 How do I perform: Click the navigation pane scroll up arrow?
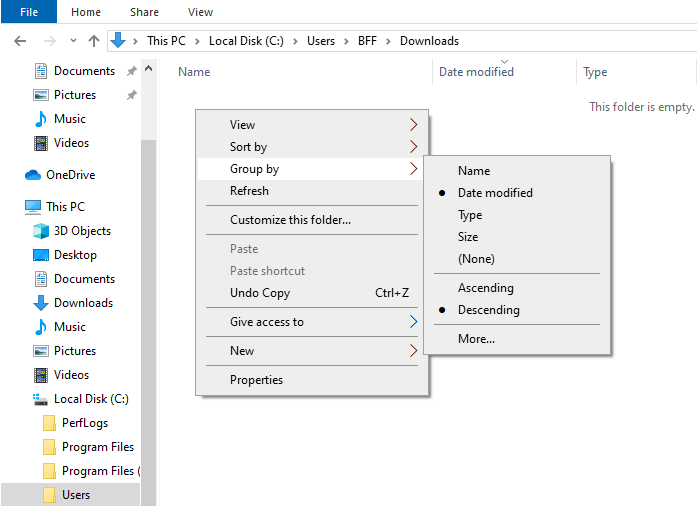tap(148, 68)
